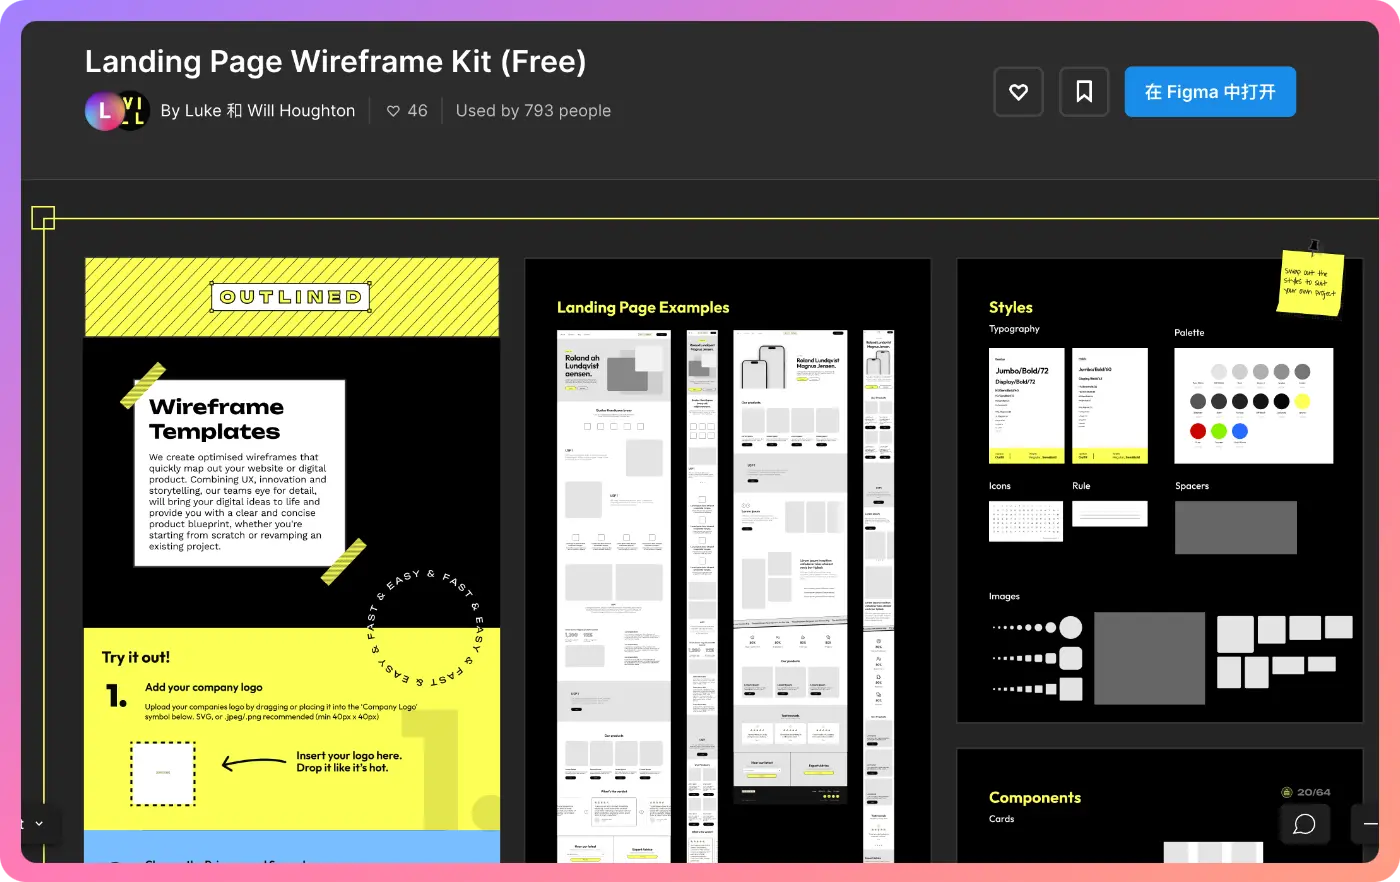This screenshot has width=1400, height=882.
Task: Bookmark this wireframe kit
Action: 1083,92
